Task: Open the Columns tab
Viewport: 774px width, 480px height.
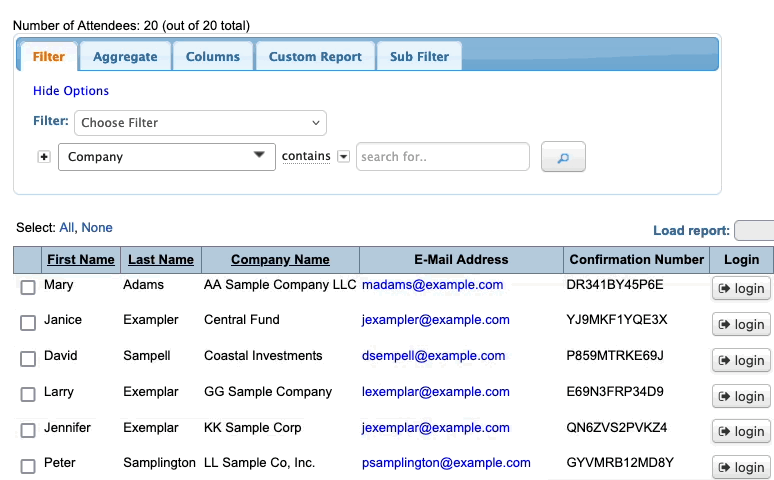Action: click(x=213, y=57)
